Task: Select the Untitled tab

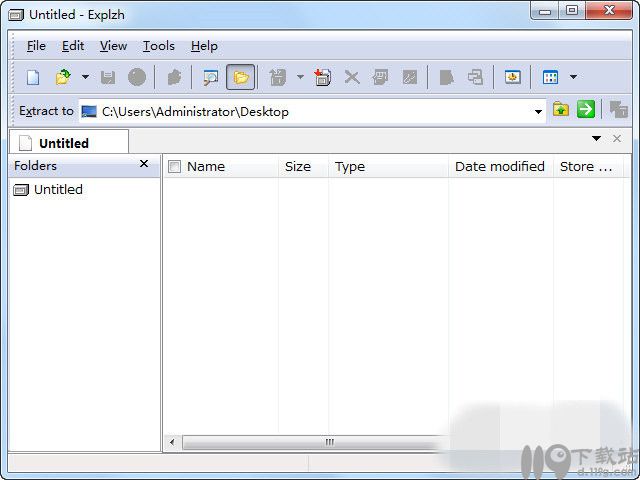Action: 69,143
